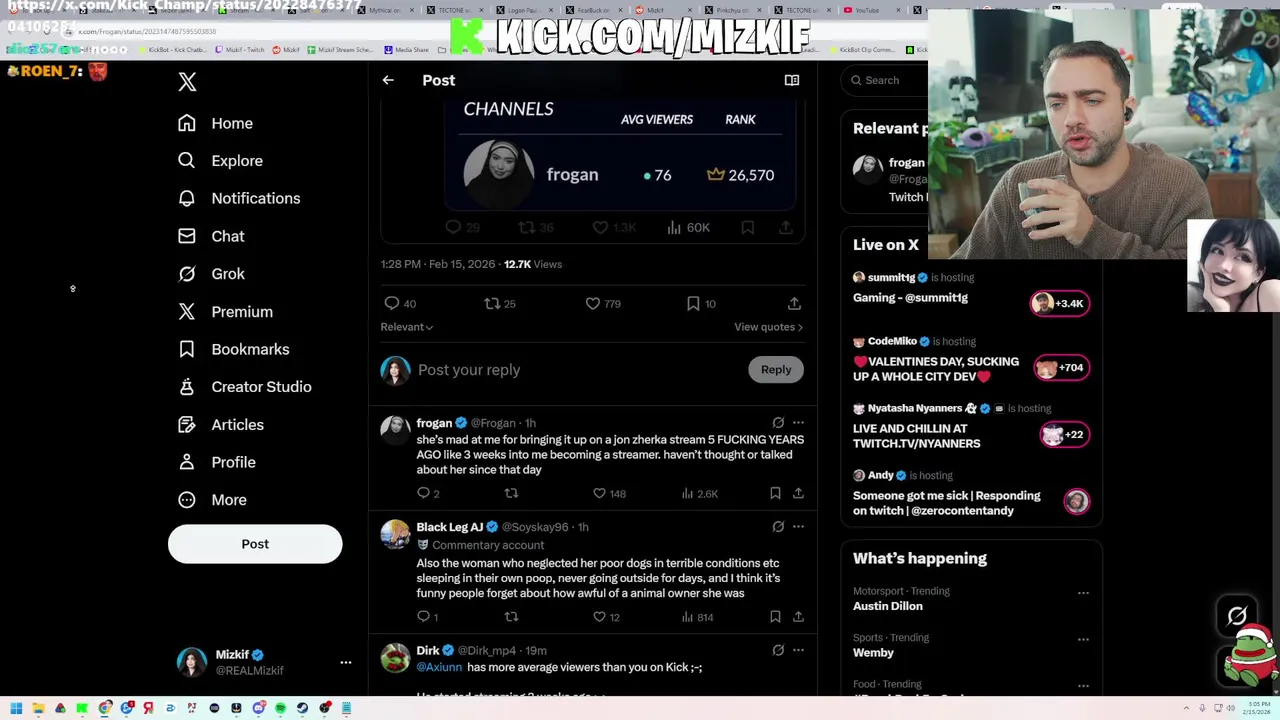1280x720 pixels.
Task: Click Grok icon on frogan's reply
Action: pos(778,423)
